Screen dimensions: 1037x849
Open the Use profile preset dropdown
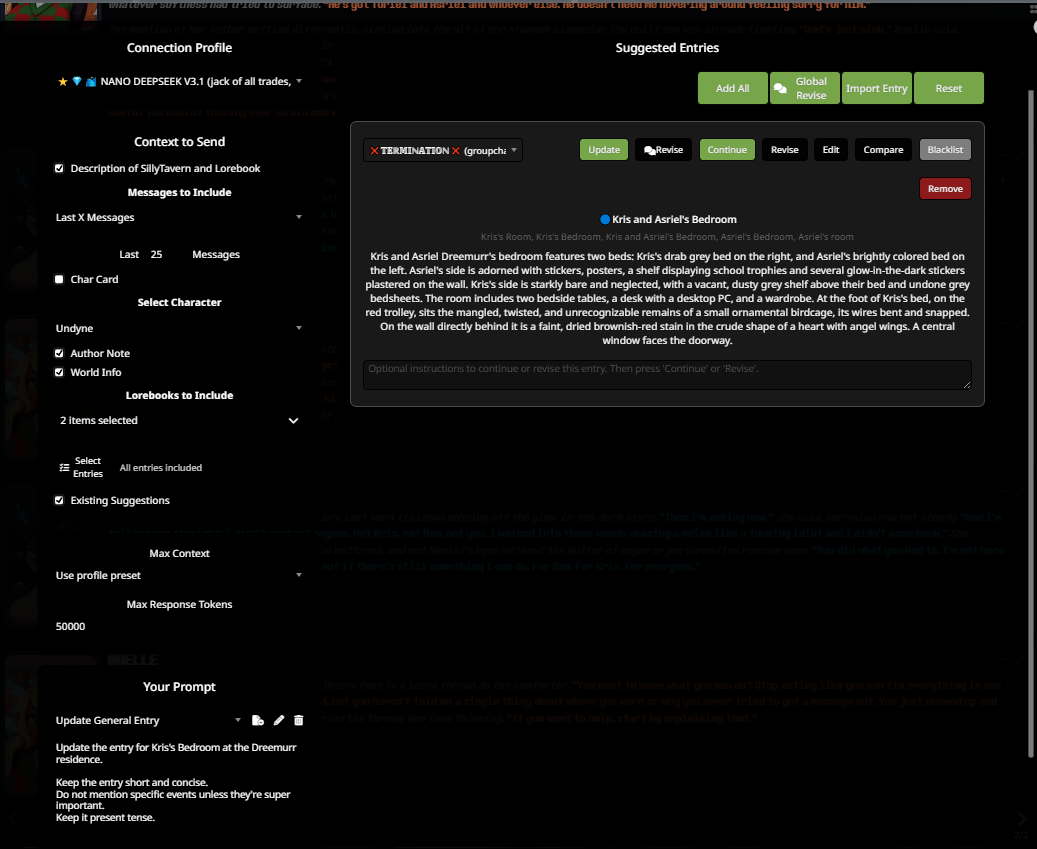click(179, 575)
